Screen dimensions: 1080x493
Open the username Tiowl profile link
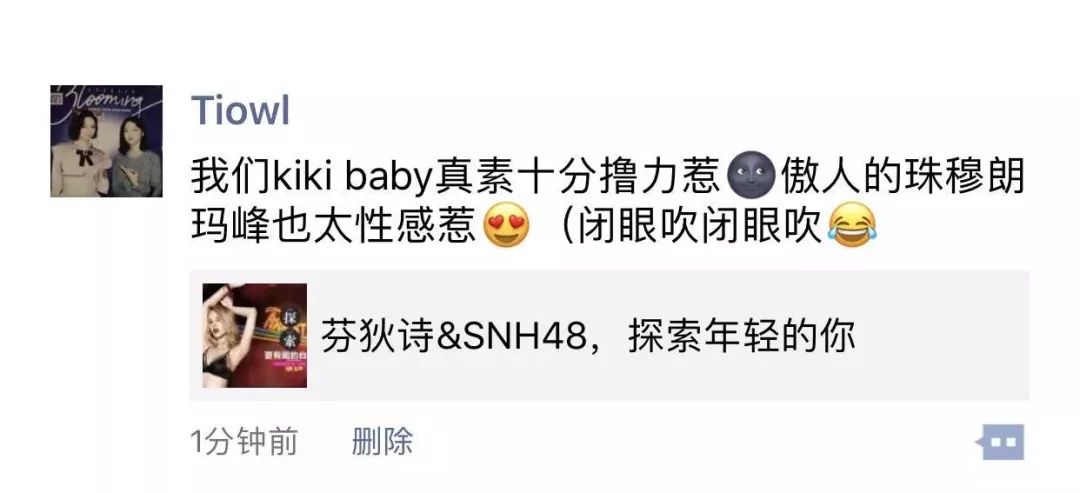click(240, 110)
